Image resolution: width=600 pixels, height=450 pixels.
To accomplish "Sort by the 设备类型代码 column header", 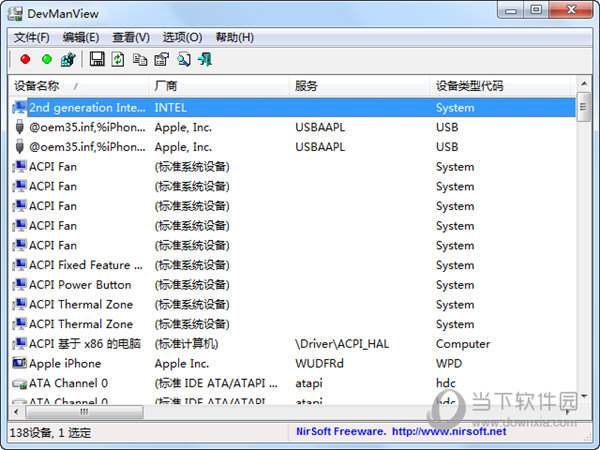I will [x=501, y=86].
